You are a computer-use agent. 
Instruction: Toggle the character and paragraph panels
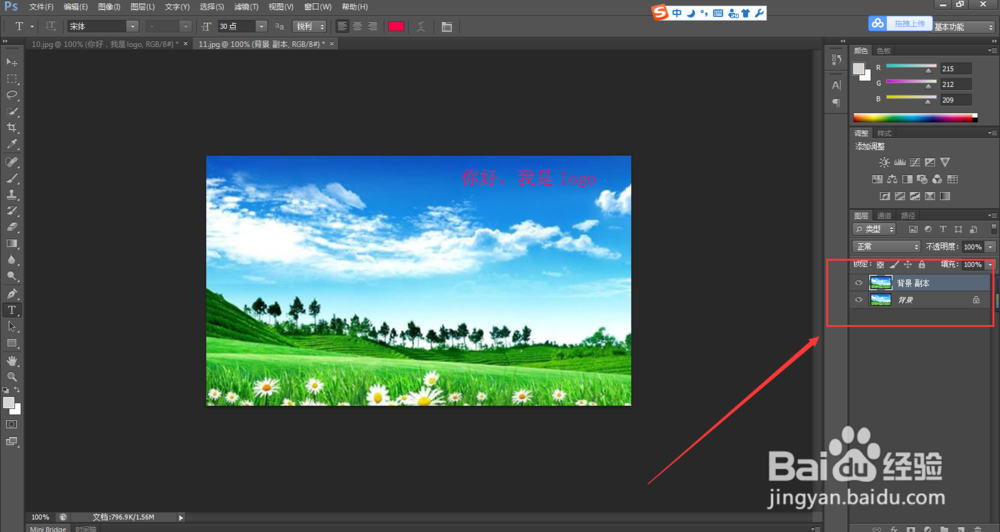[446, 26]
